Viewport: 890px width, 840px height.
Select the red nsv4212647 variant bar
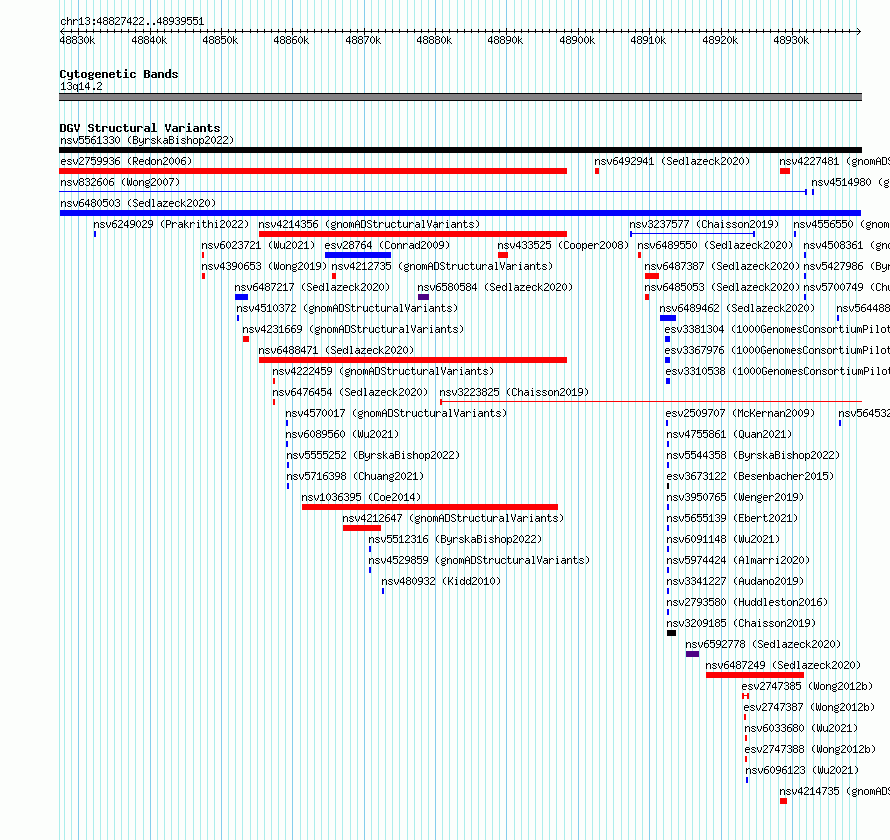point(362,528)
